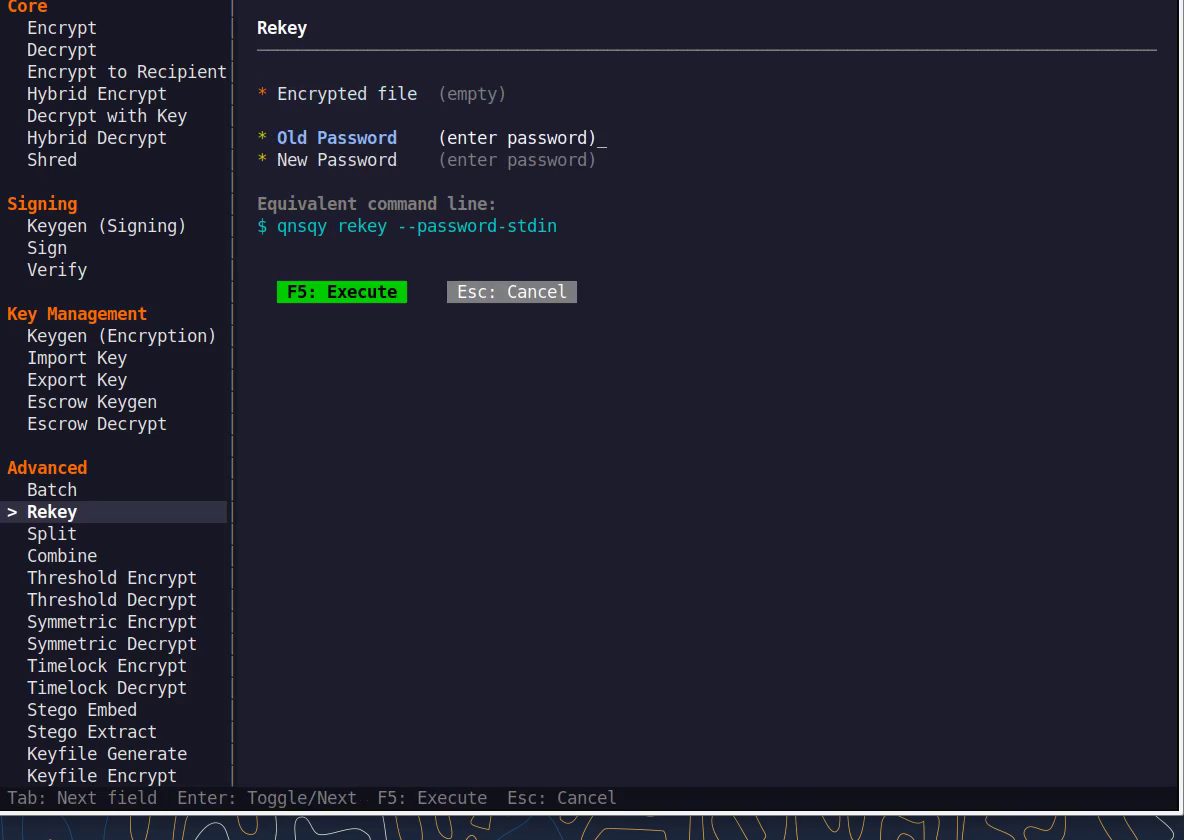Select Keyfile Generate

(x=107, y=753)
